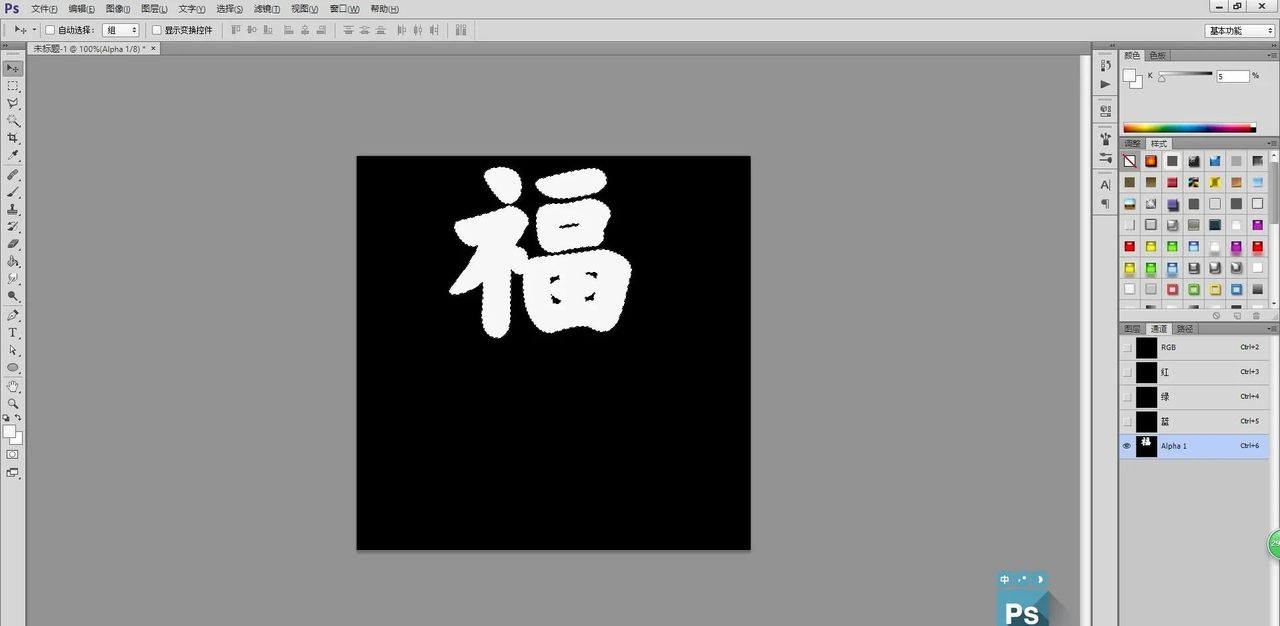Show the 红 channel visibility box

tap(1127, 372)
